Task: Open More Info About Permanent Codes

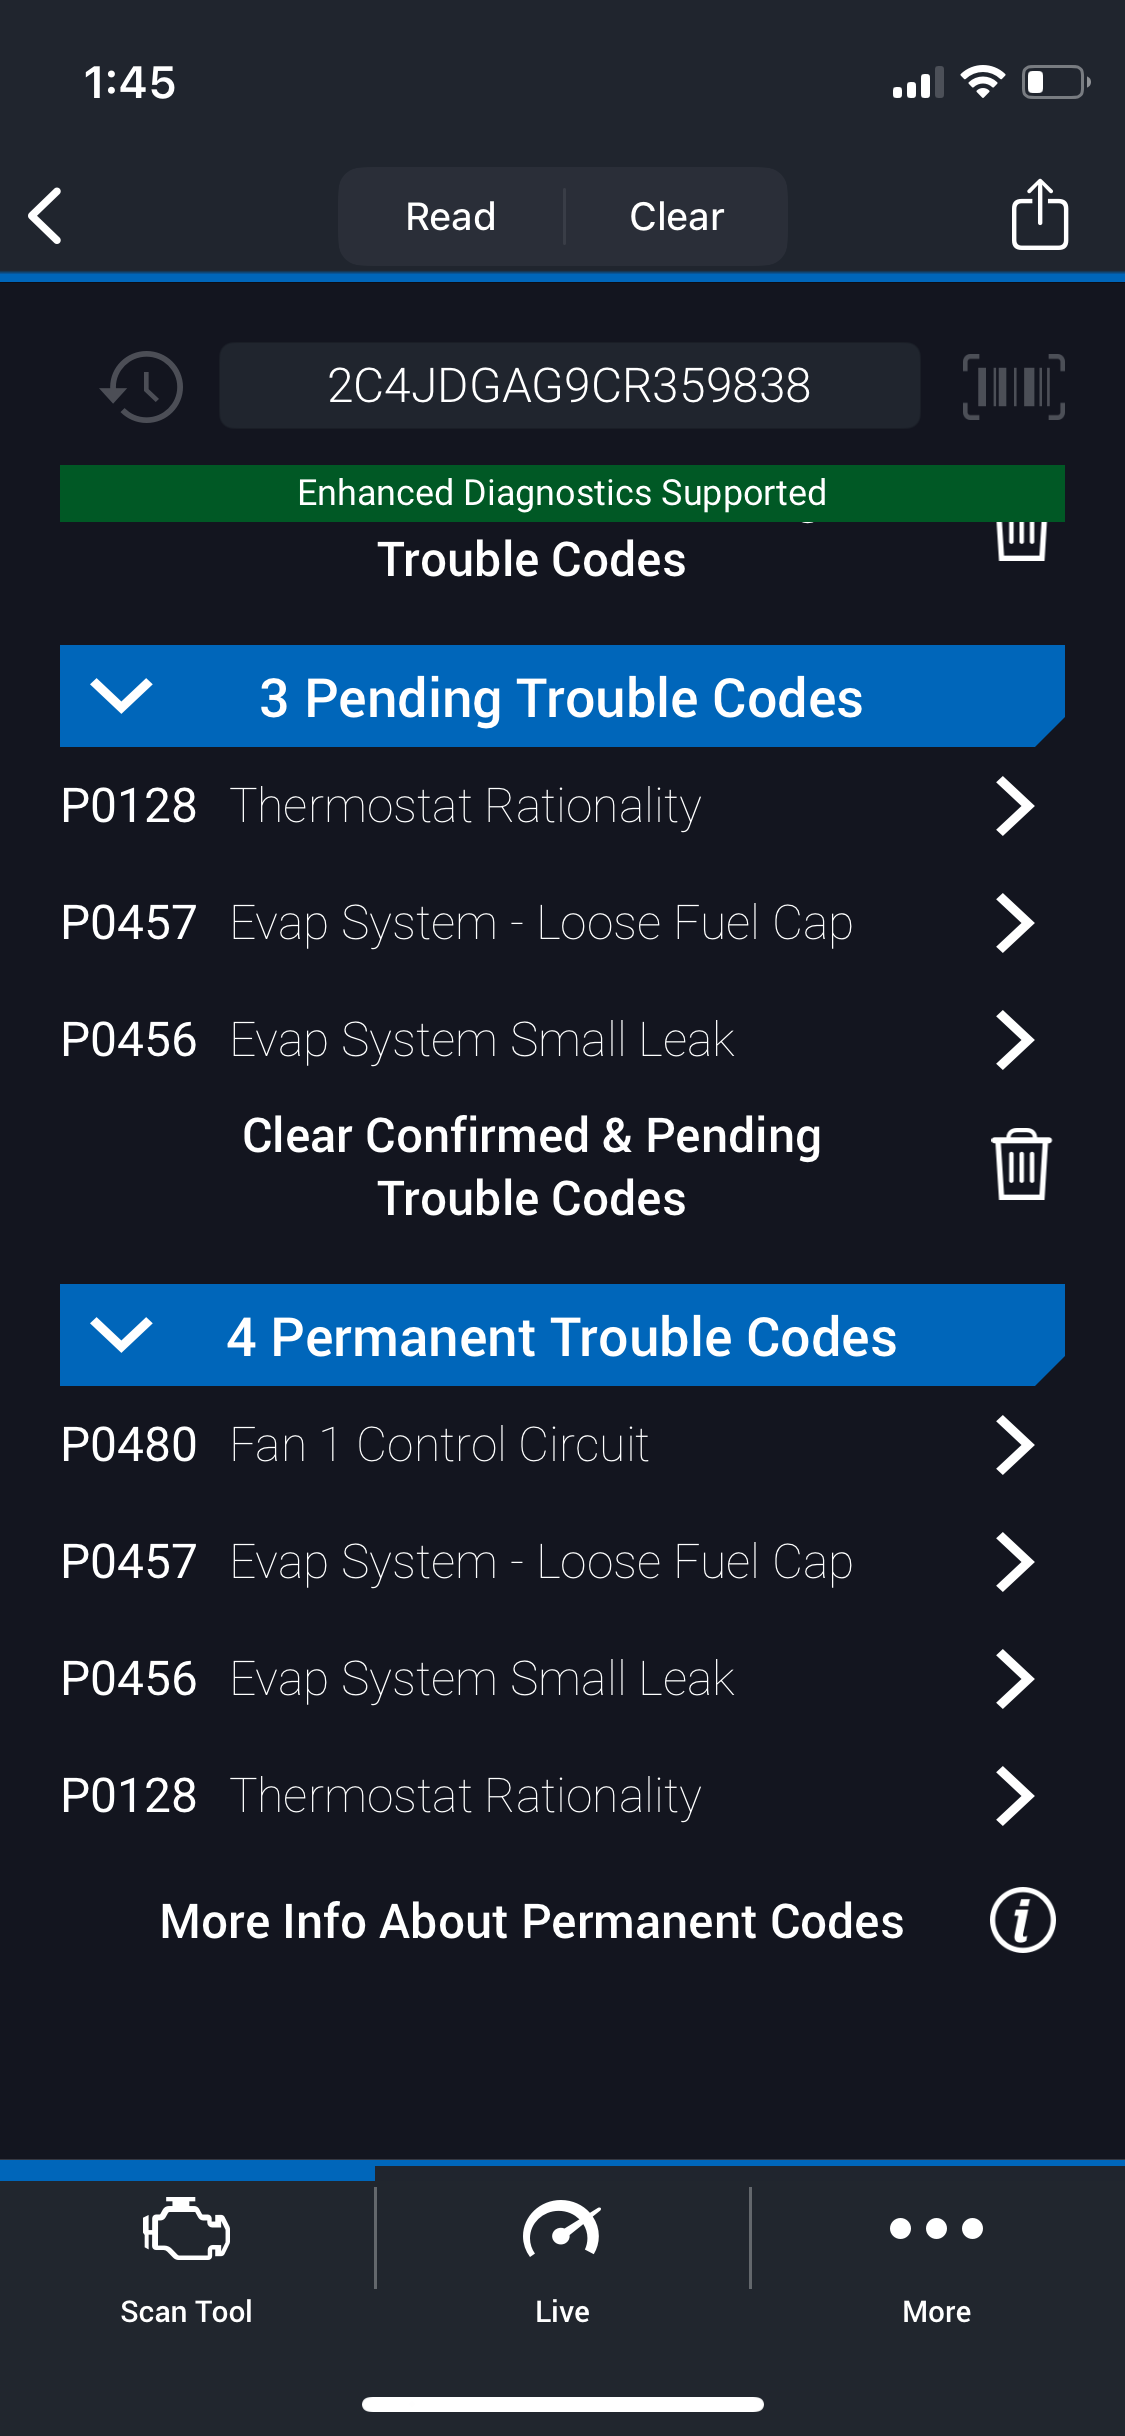Action: point(531,1921)
